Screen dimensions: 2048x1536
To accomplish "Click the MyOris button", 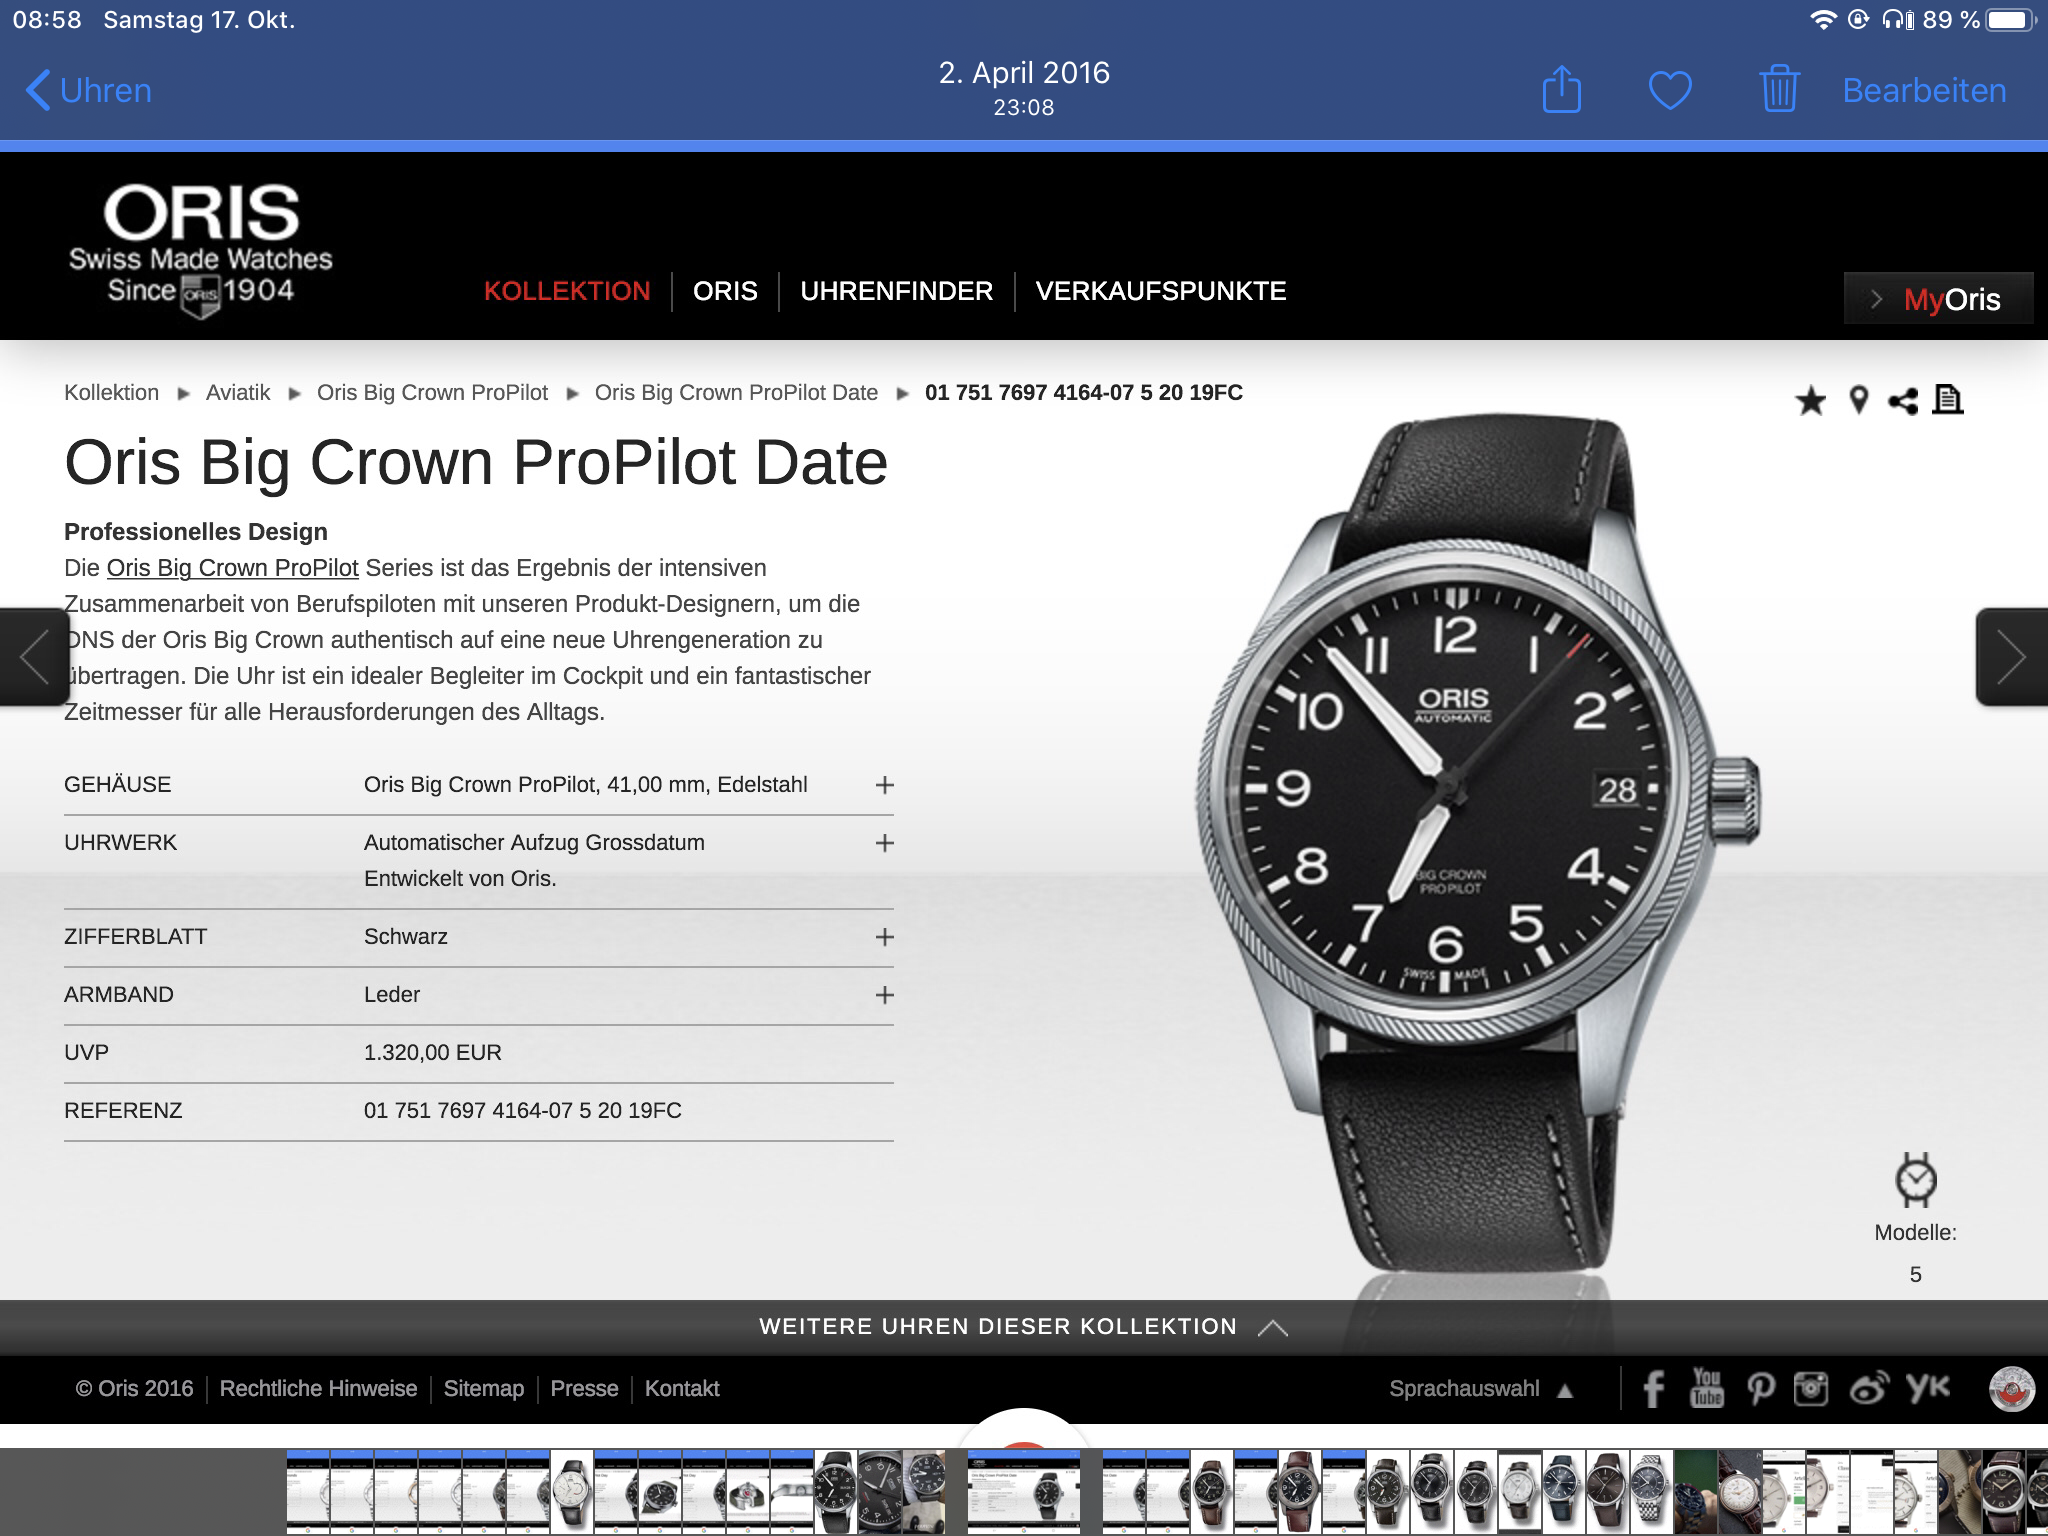I will 1938,298.
